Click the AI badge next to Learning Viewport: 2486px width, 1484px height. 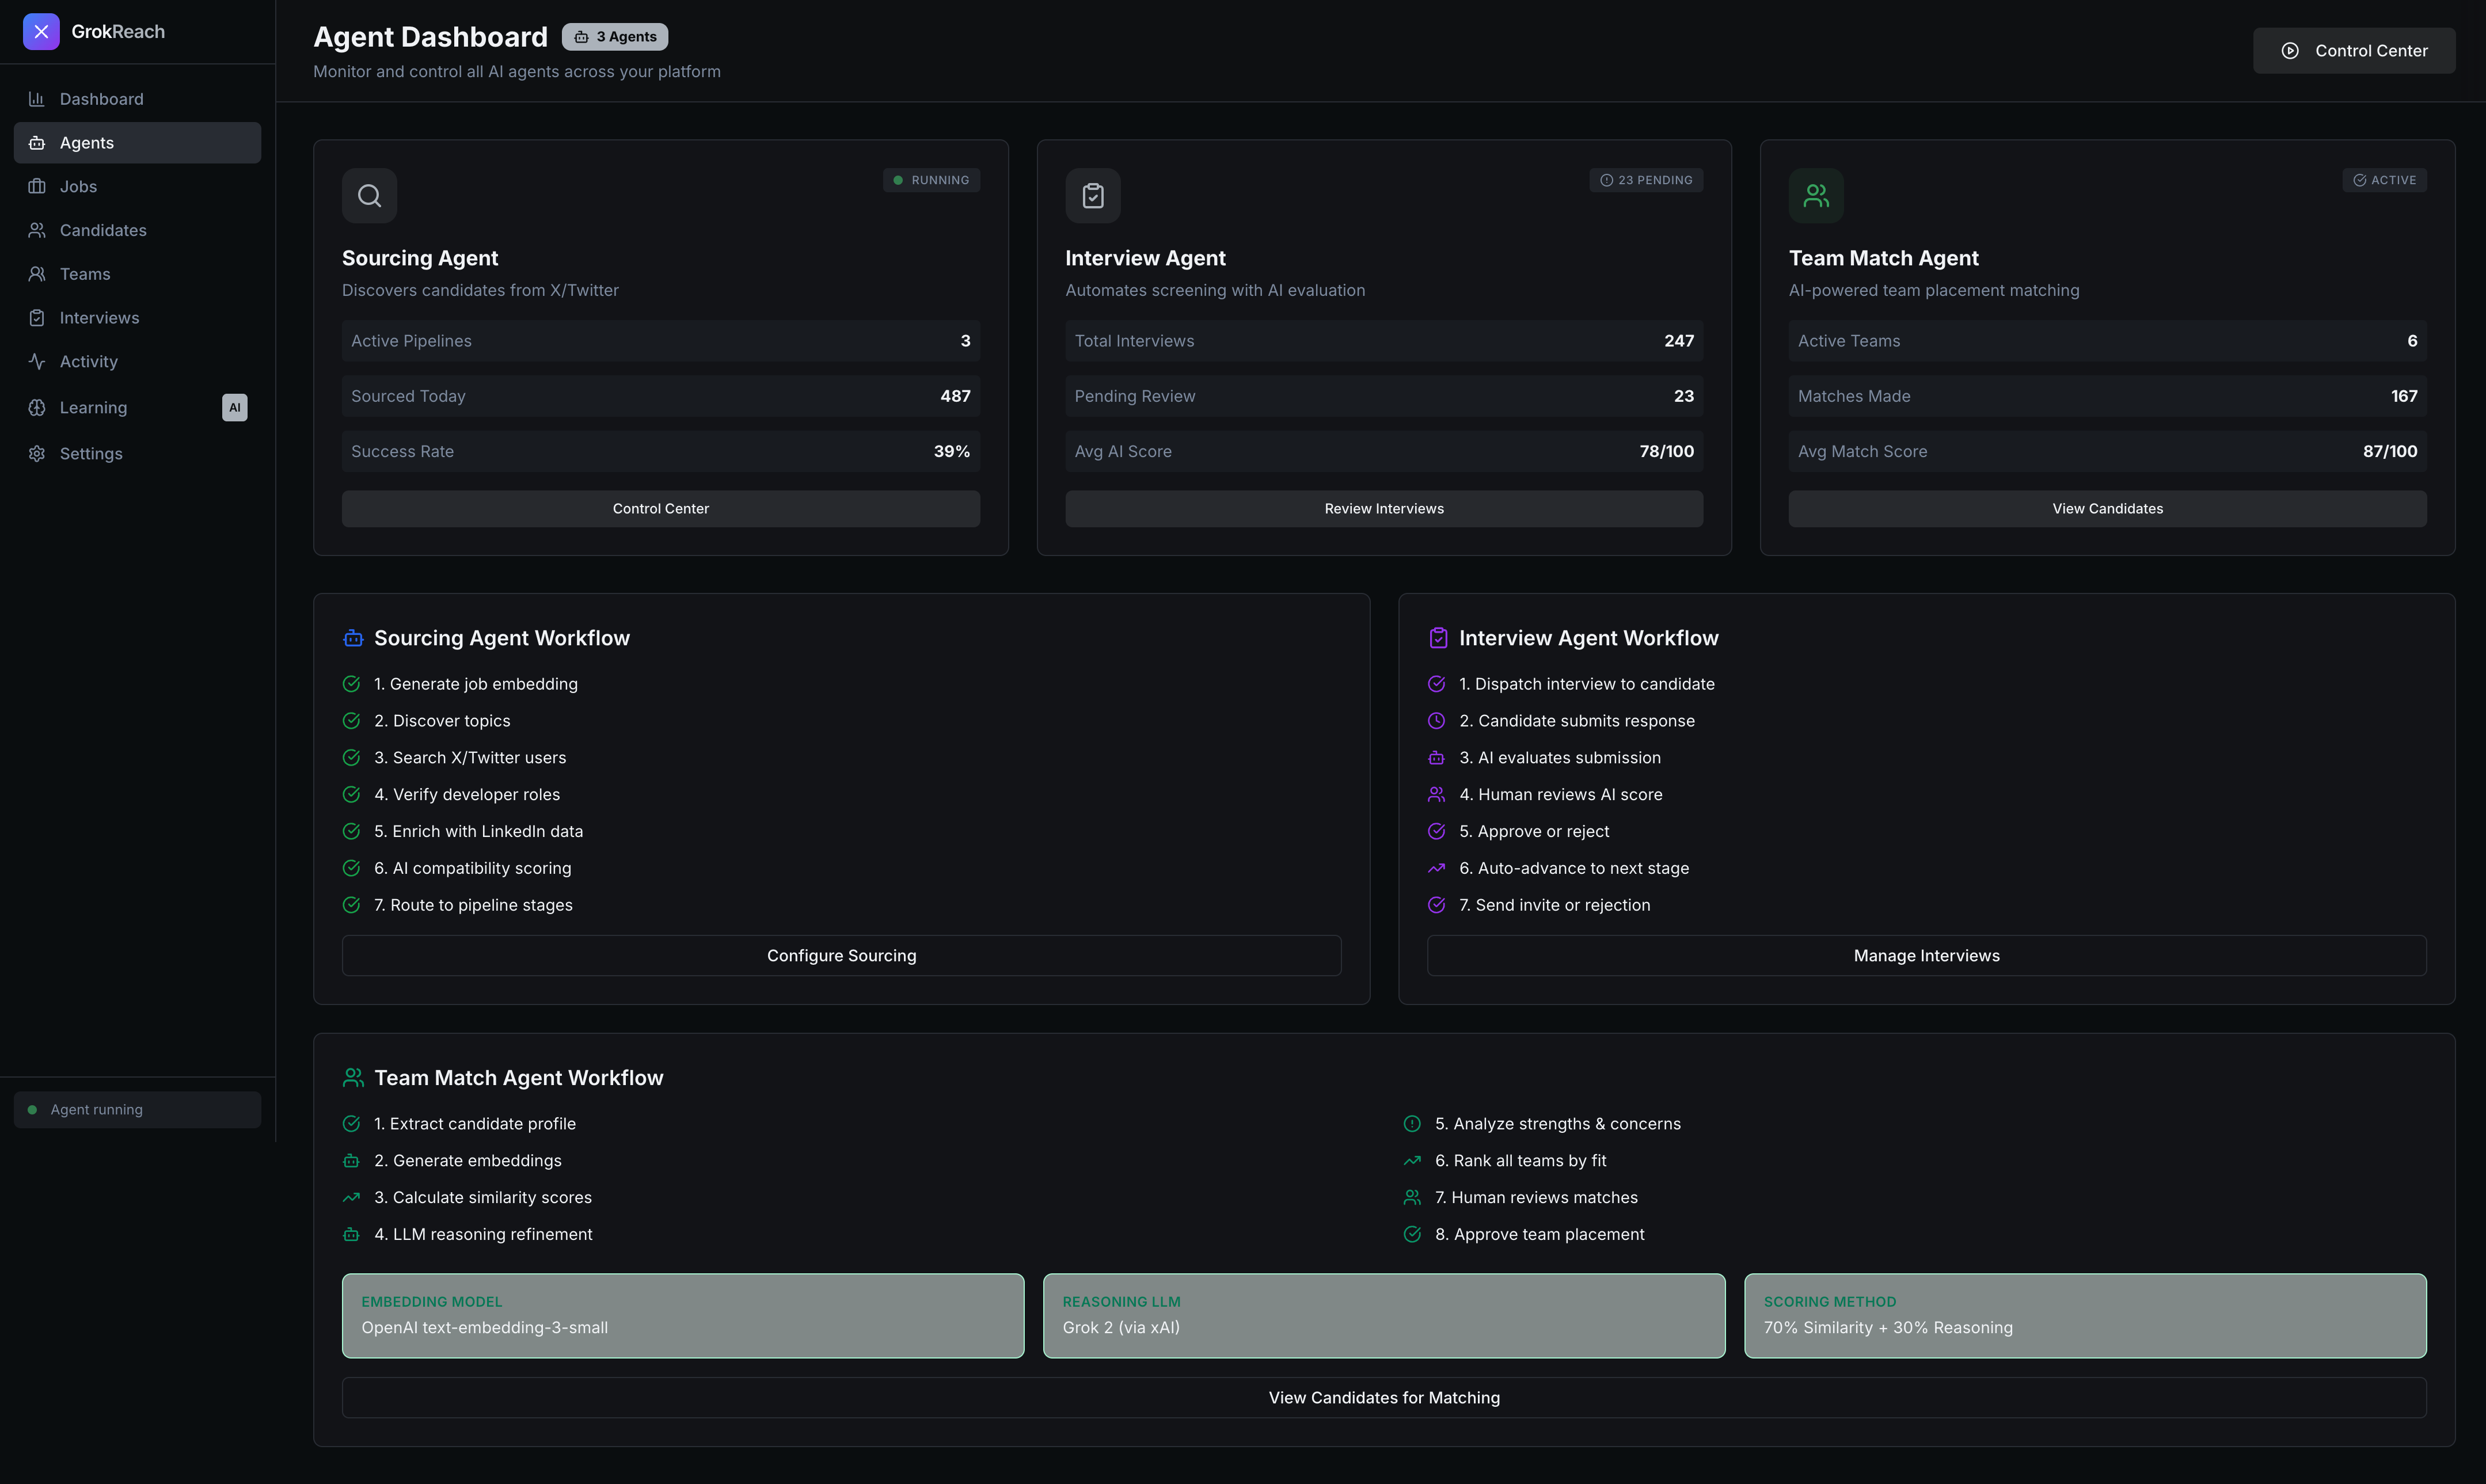click(x=234, y=407)
